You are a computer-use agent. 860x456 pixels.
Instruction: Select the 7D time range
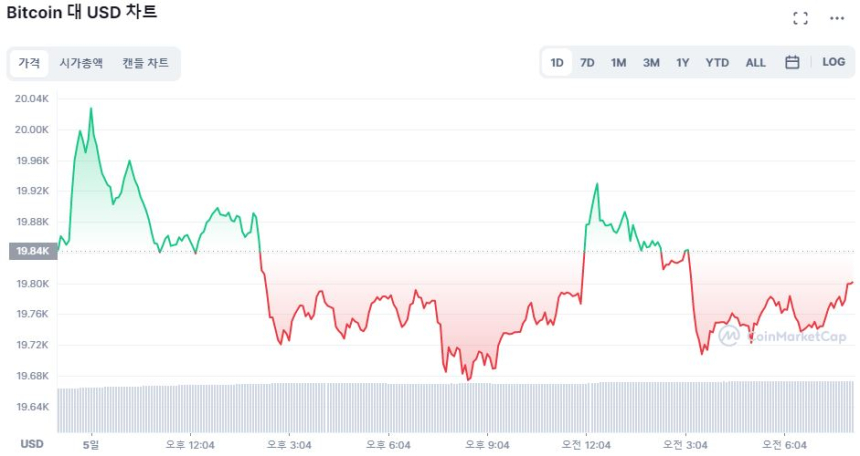587,62
